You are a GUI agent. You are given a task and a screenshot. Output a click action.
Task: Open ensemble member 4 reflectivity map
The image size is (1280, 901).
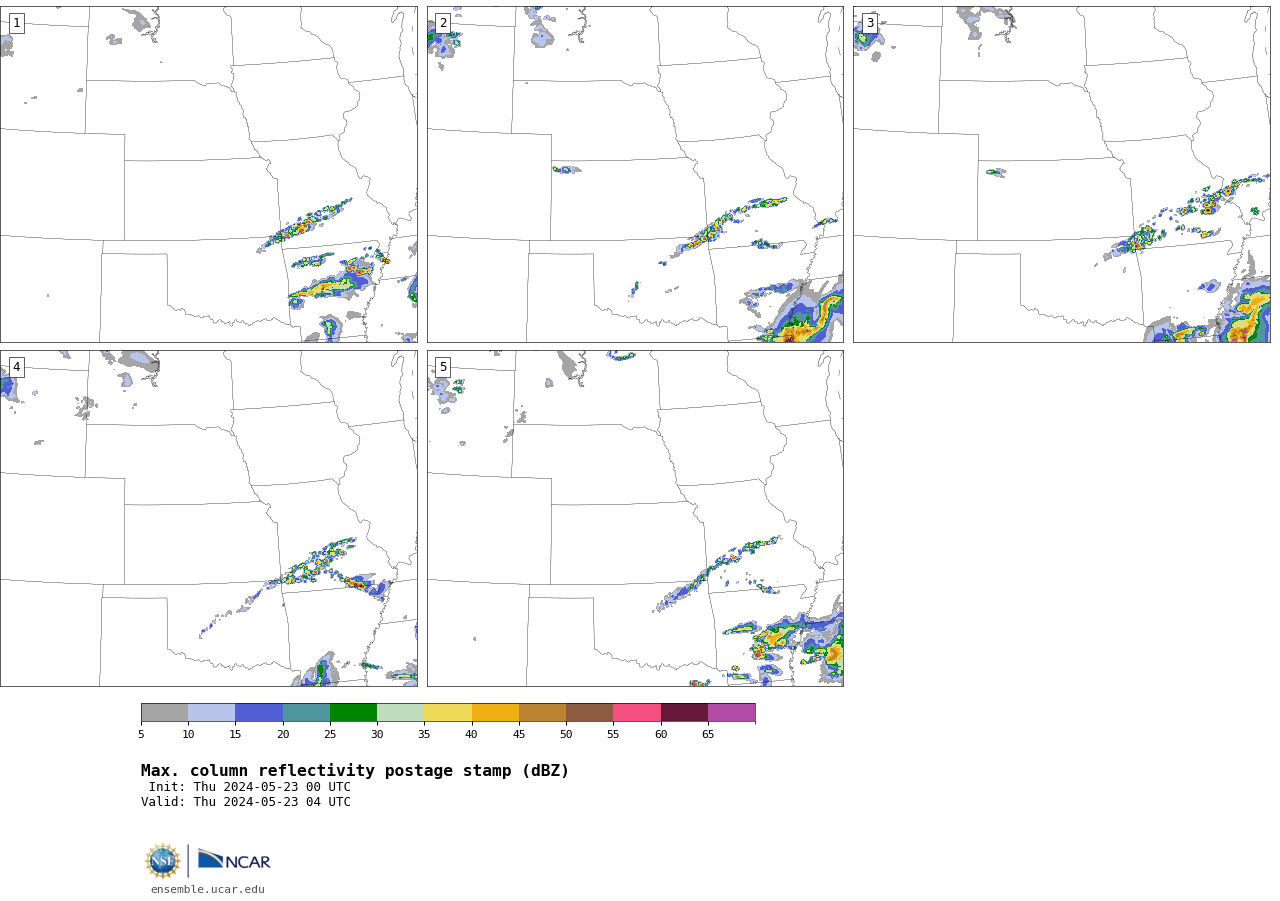[208, 518]
